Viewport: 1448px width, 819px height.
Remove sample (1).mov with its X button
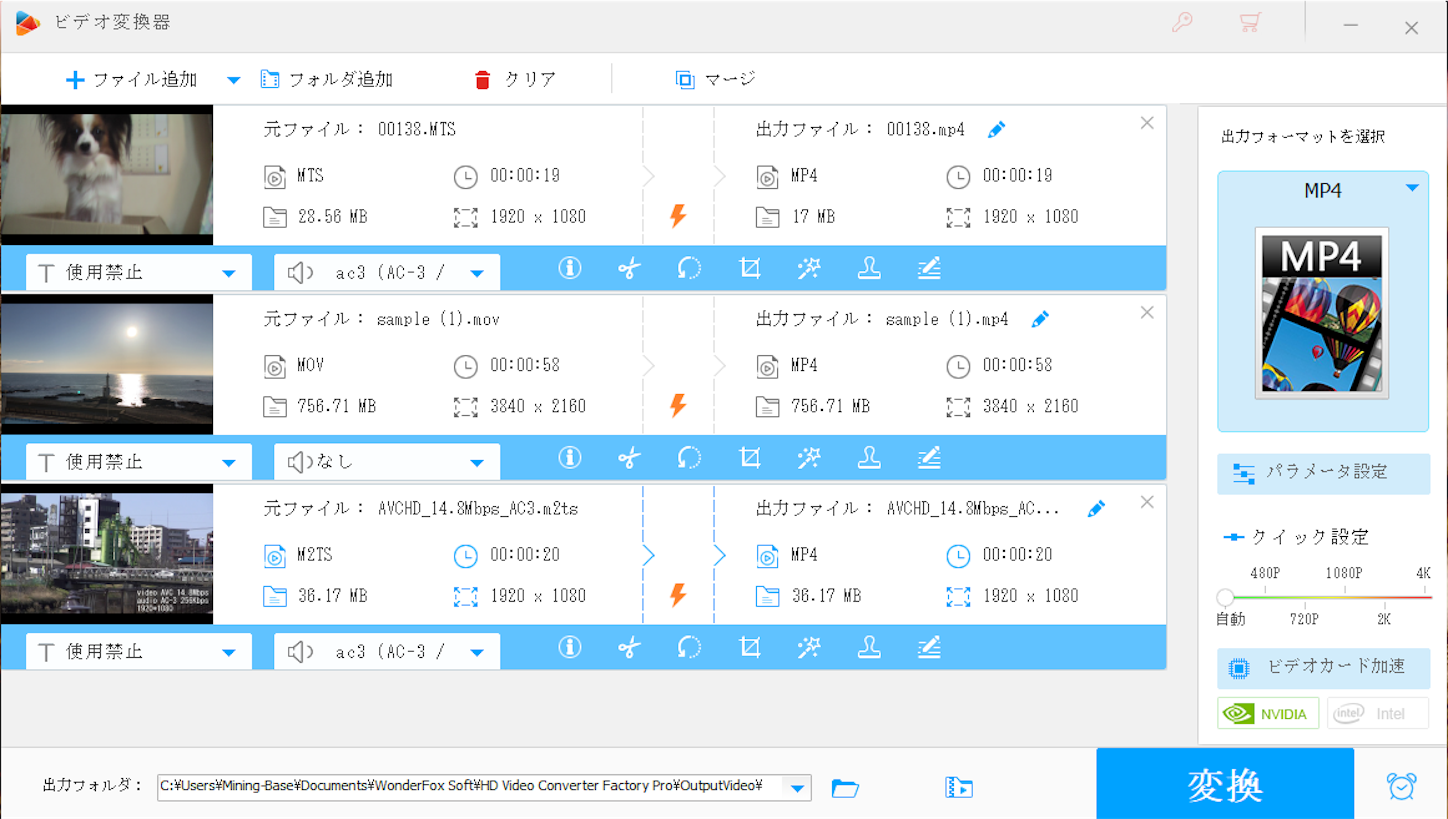(x=1147, y=312)
